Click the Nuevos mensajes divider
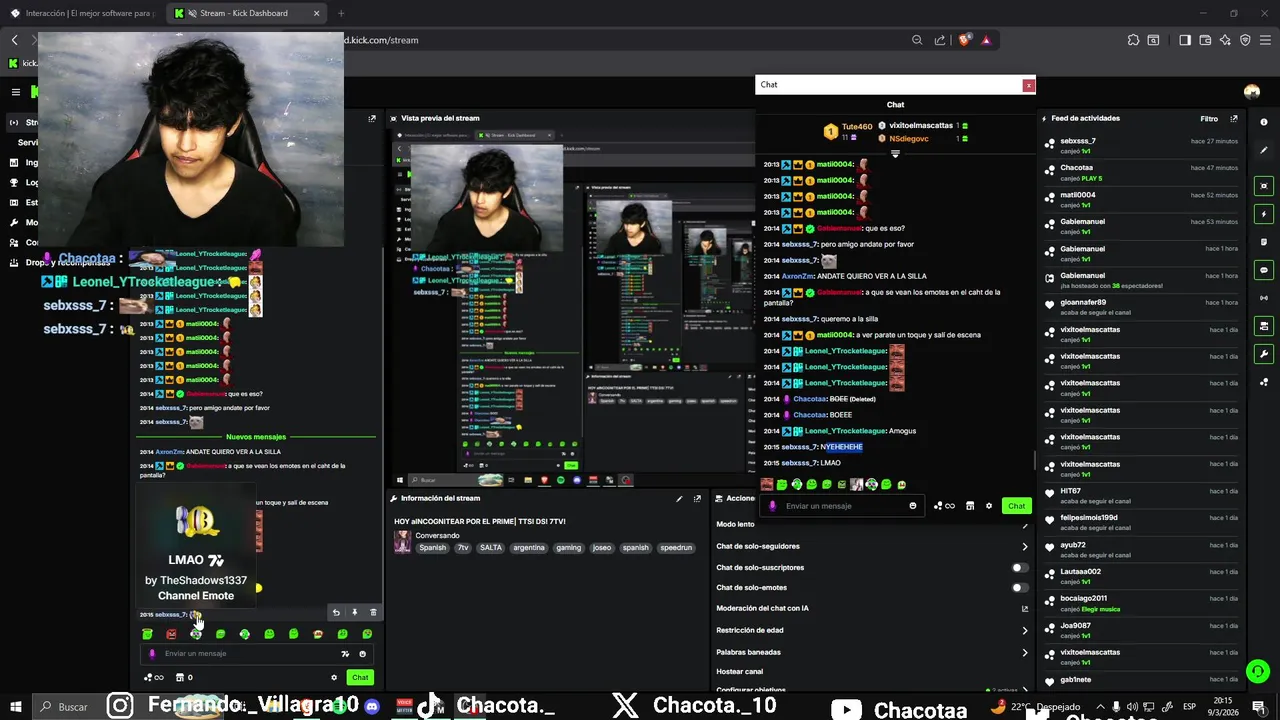The image size is (1280, 720). click(x=256, y=437)
